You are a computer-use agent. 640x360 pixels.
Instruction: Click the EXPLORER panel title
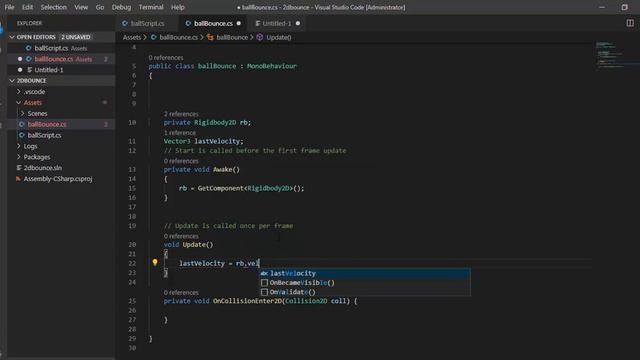[x=29, y=23]
